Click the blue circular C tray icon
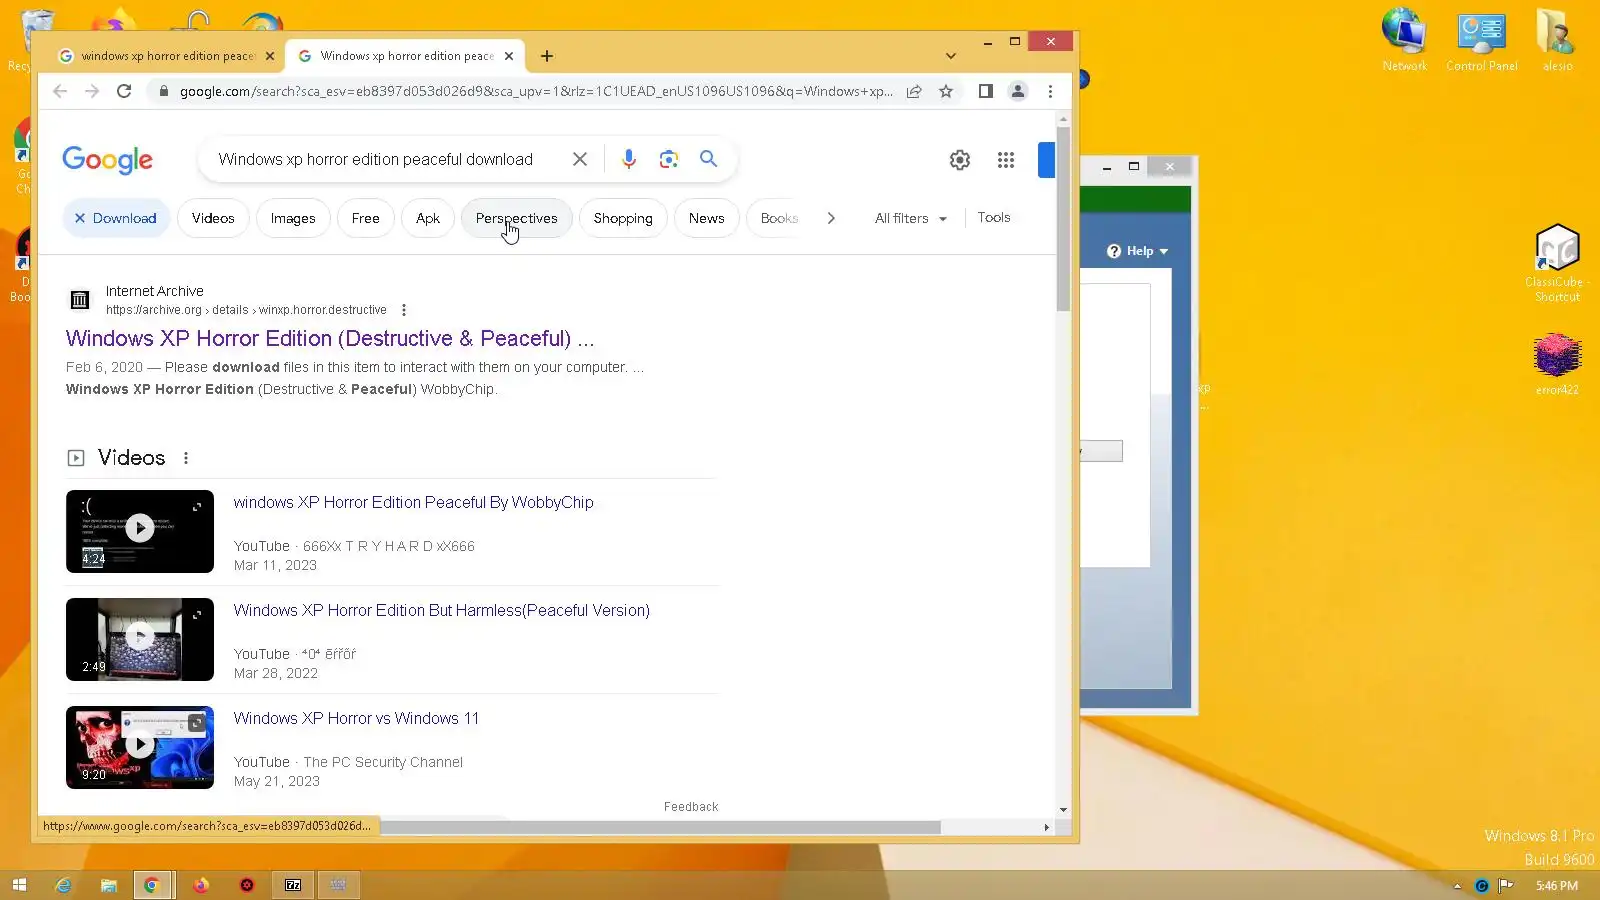Screen dimensions: 1600x900 1482,885
